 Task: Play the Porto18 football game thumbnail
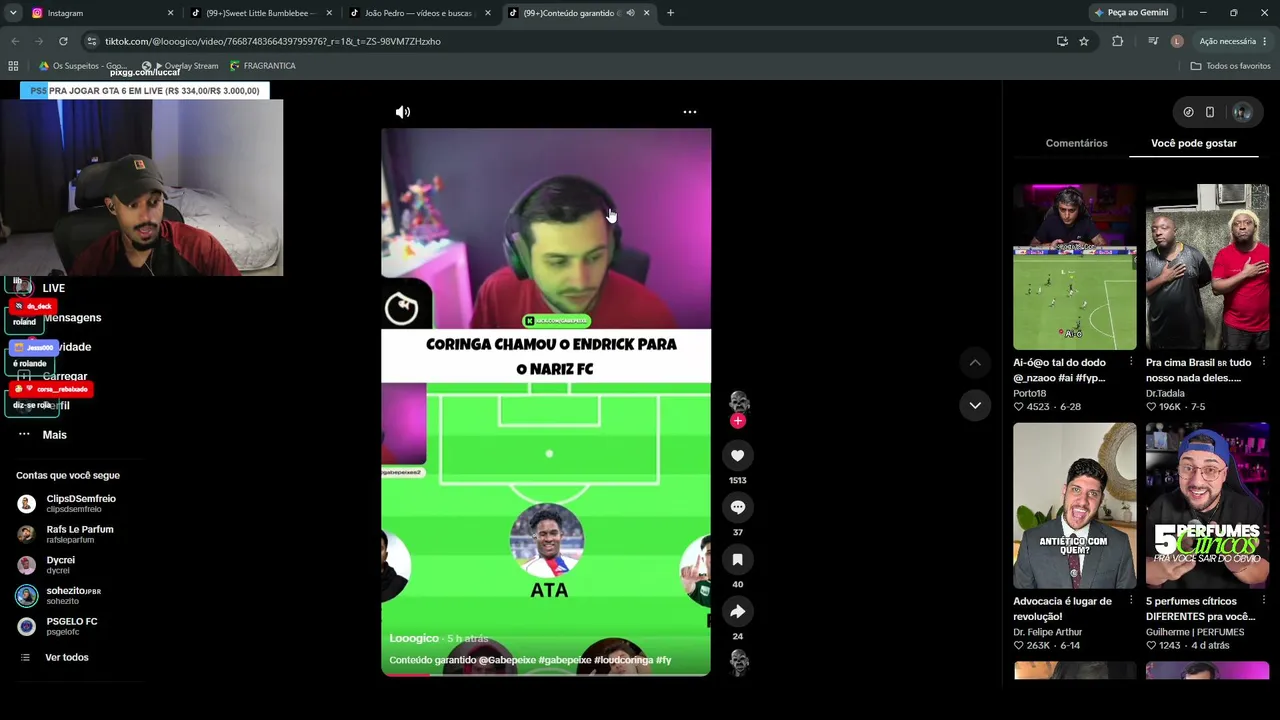coord(1075,267)
